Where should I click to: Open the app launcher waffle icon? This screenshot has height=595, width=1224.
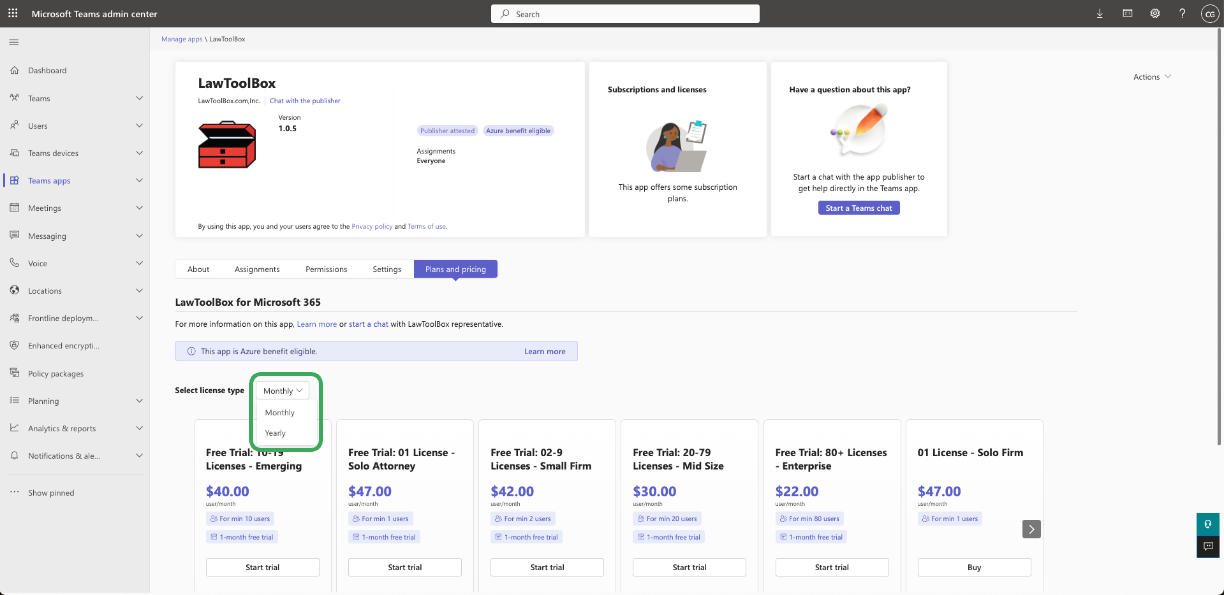pyautogui.click(x=12, y=14)
